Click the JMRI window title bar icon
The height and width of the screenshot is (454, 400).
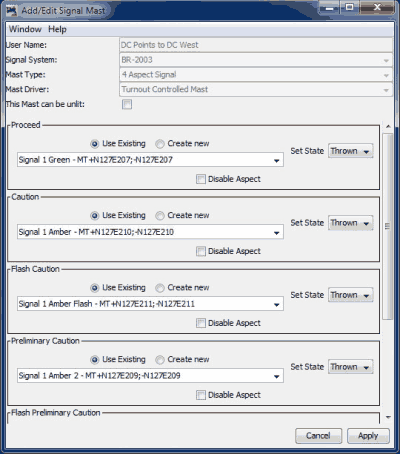pyautogui.click(x=12, y=11)
